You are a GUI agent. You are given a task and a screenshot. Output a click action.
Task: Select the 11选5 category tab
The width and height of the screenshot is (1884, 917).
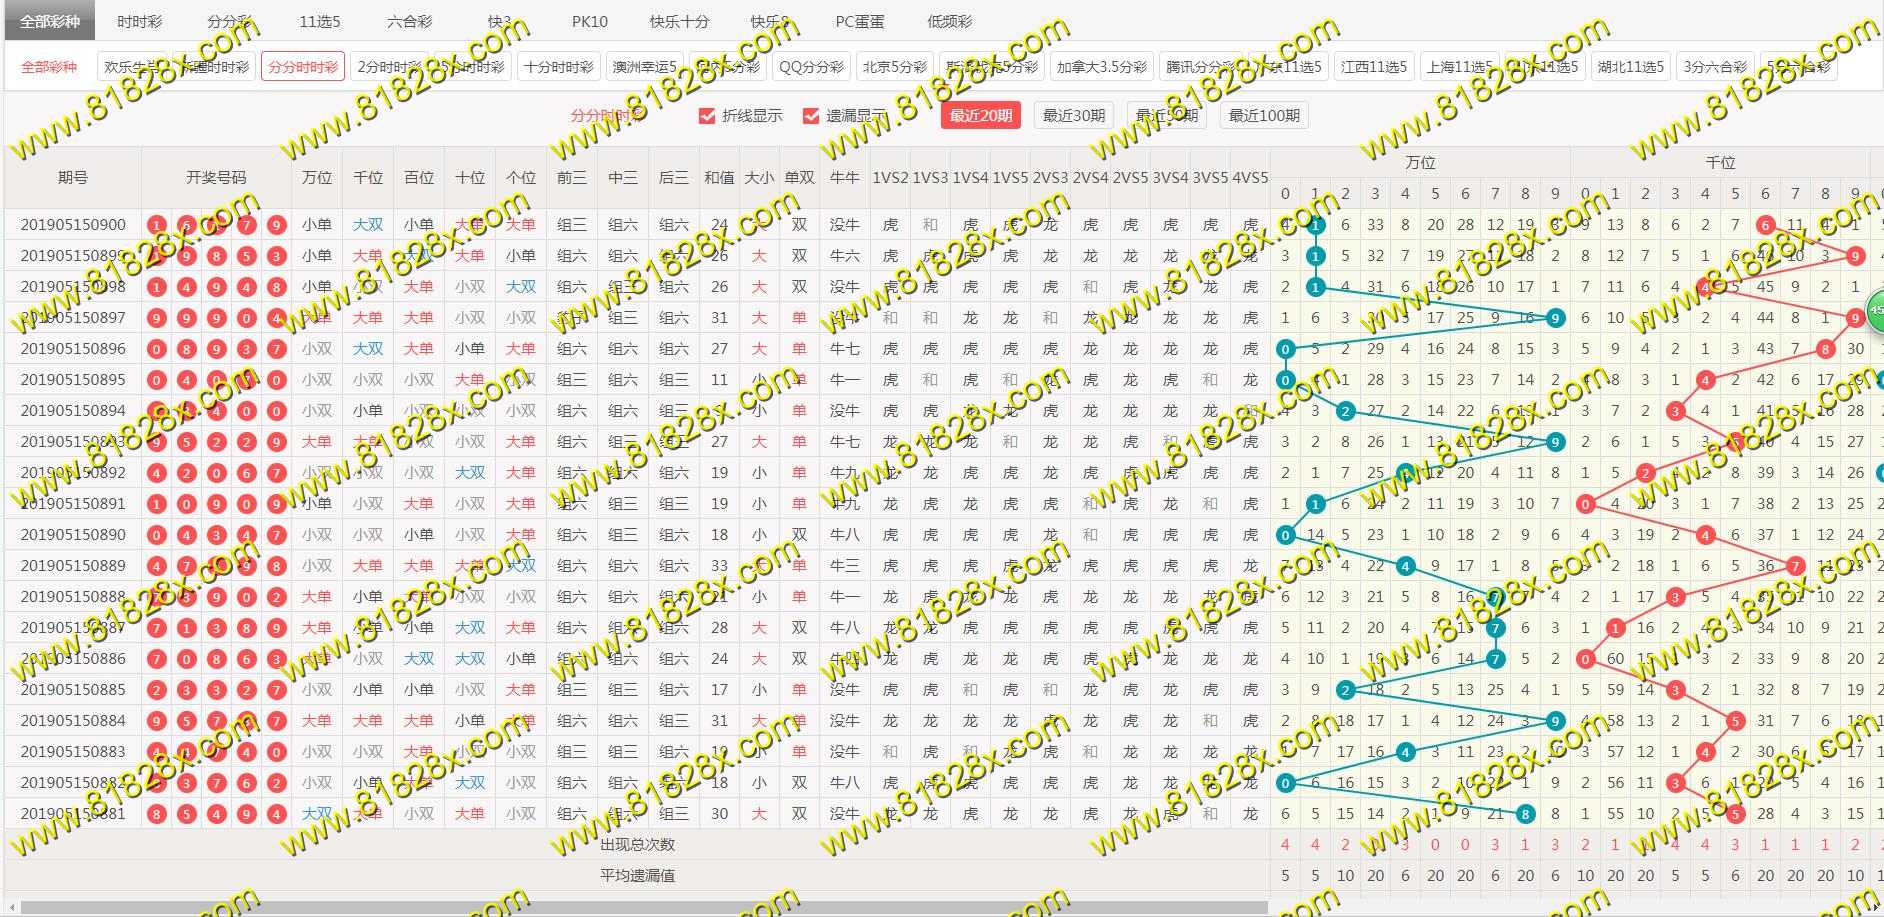click(319, 21)
